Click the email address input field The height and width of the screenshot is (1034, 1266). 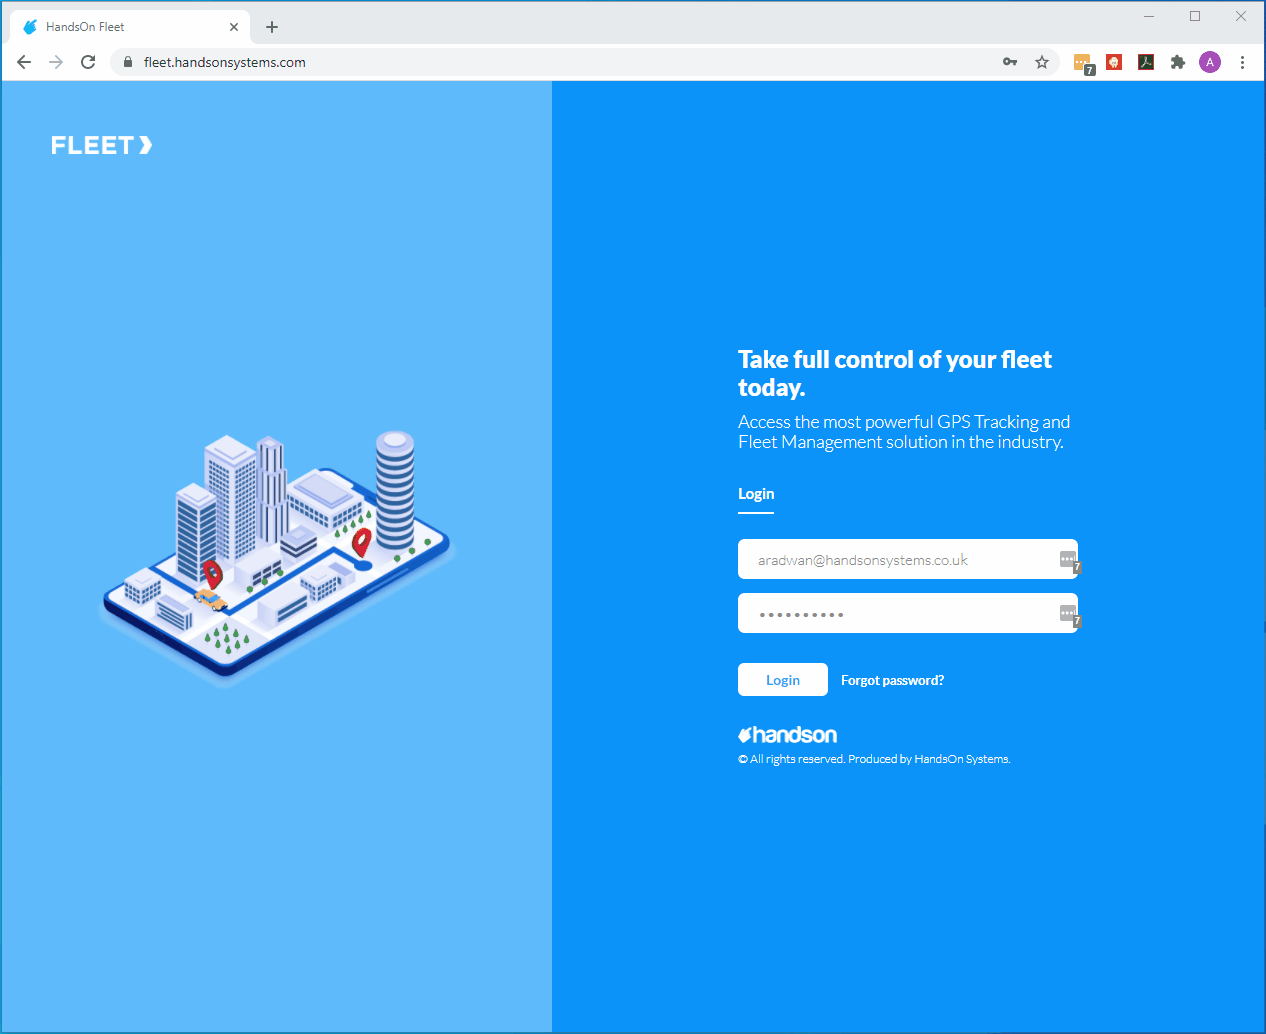[x=908, y=559]
